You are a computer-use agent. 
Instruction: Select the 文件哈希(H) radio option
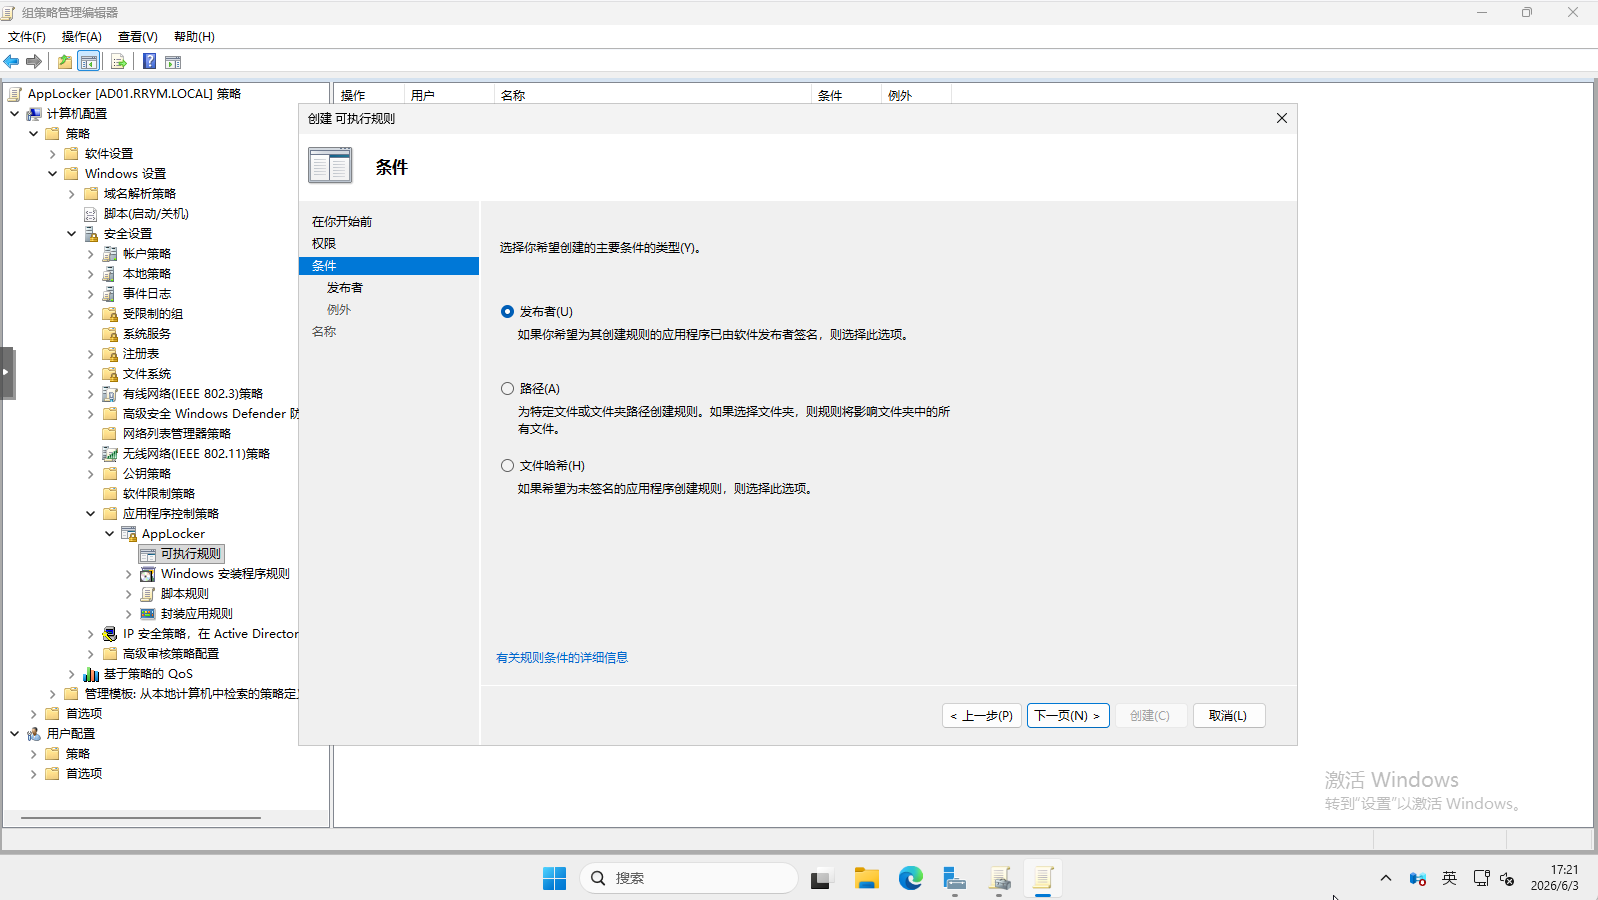[508, 466]
